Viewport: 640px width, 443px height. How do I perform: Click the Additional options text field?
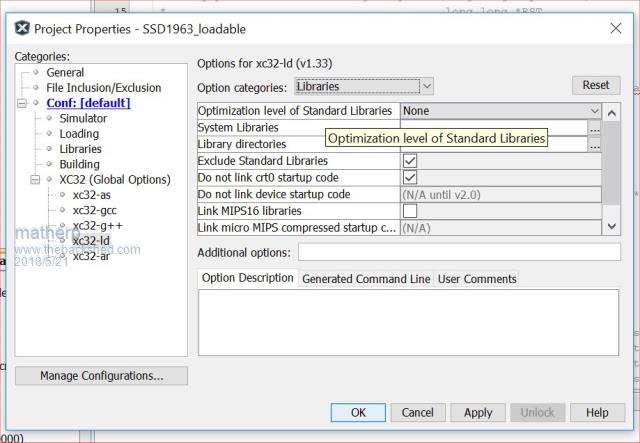tap(459, 252)
